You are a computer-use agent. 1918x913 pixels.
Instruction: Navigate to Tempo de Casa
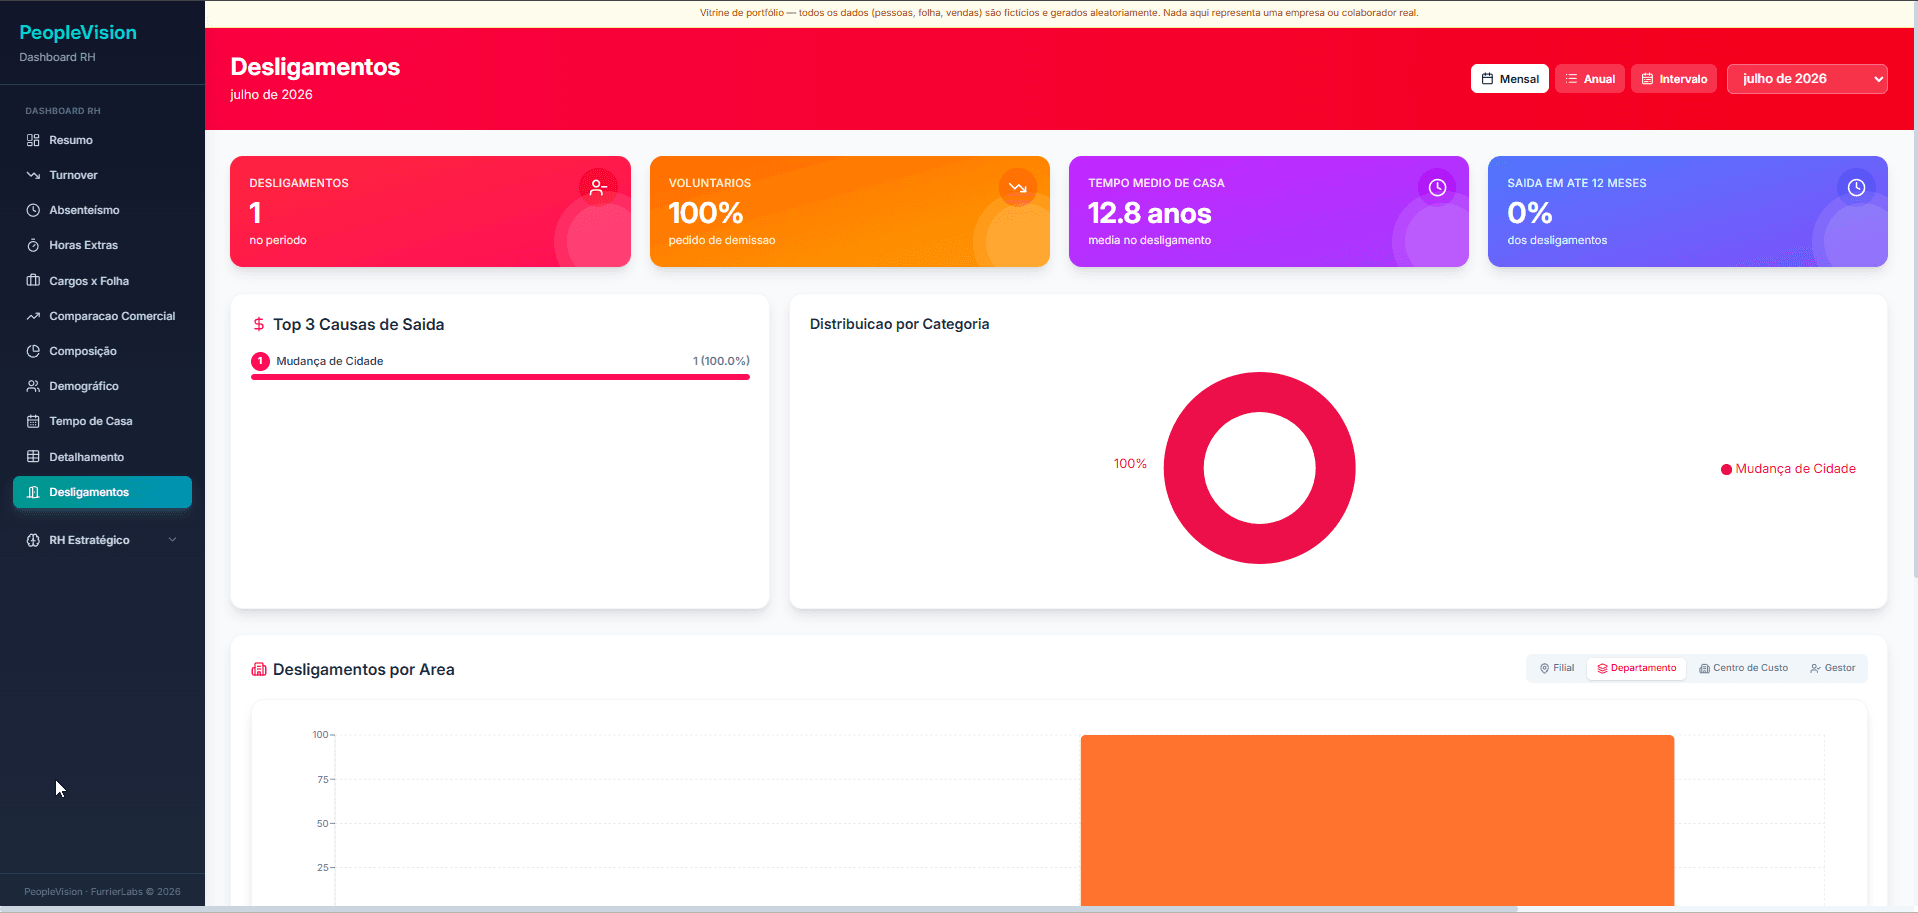coord(102,421)
